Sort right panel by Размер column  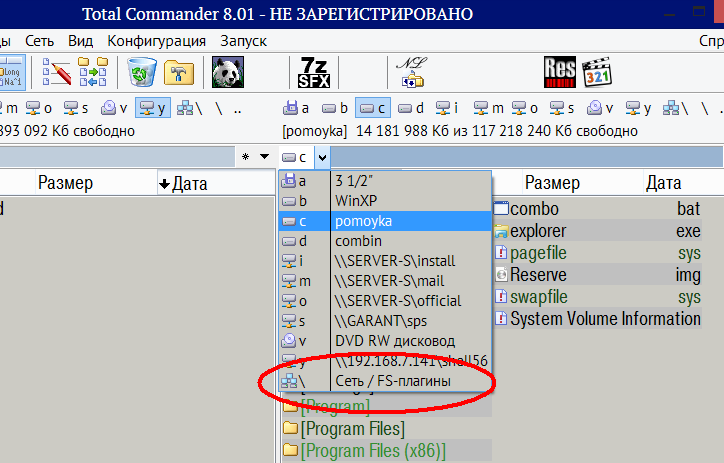tap(583, 183)
